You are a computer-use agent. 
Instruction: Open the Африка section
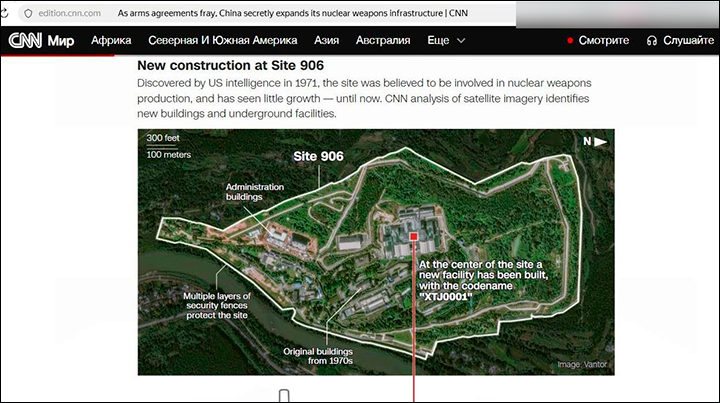(x=111, y=41)
